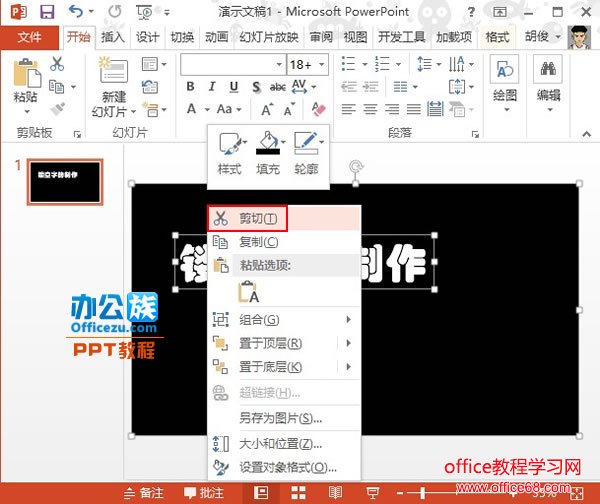
Task: Click the 备注 Notes button in the status bar
Action: coord(144,493)
